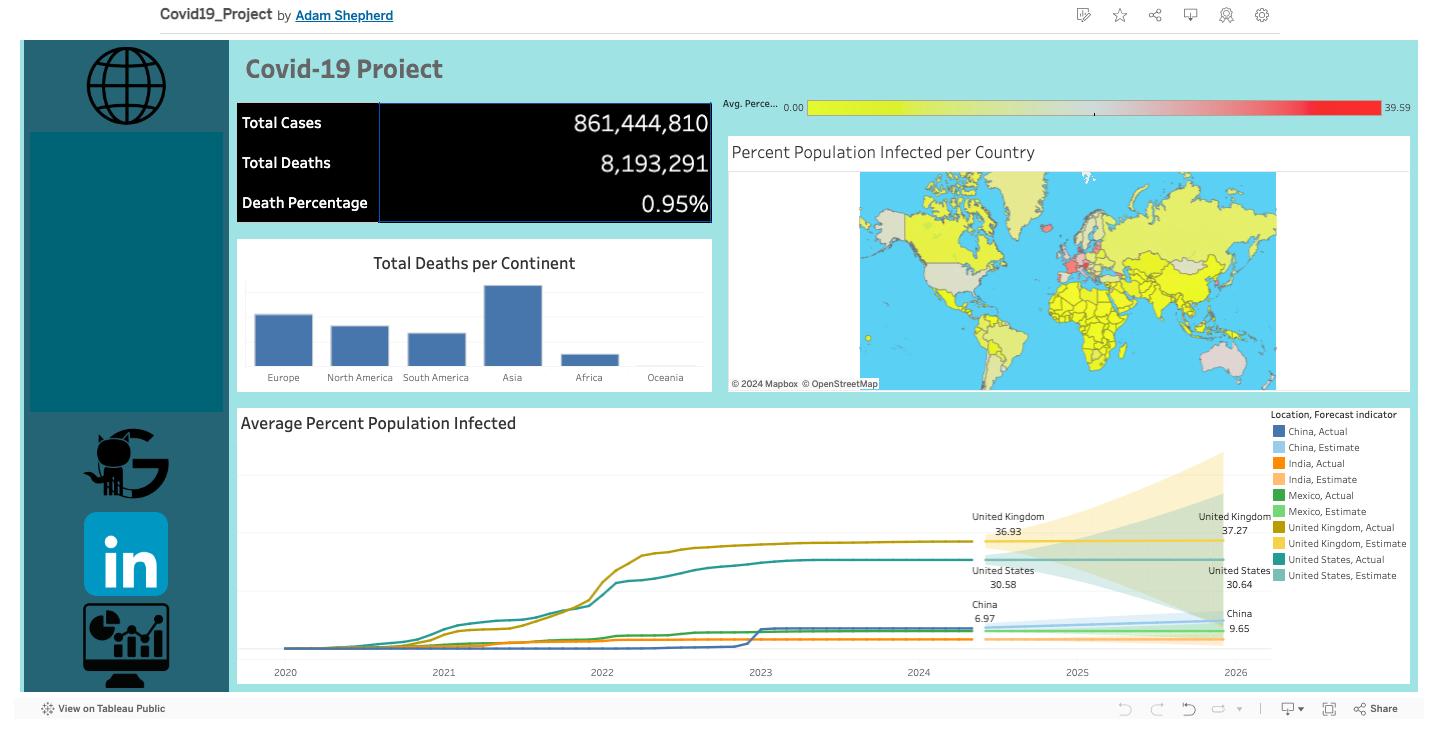Open Adam Shepherd's author profile link
Viewport: 1439px width, 732px height.
tap(344, 15)
